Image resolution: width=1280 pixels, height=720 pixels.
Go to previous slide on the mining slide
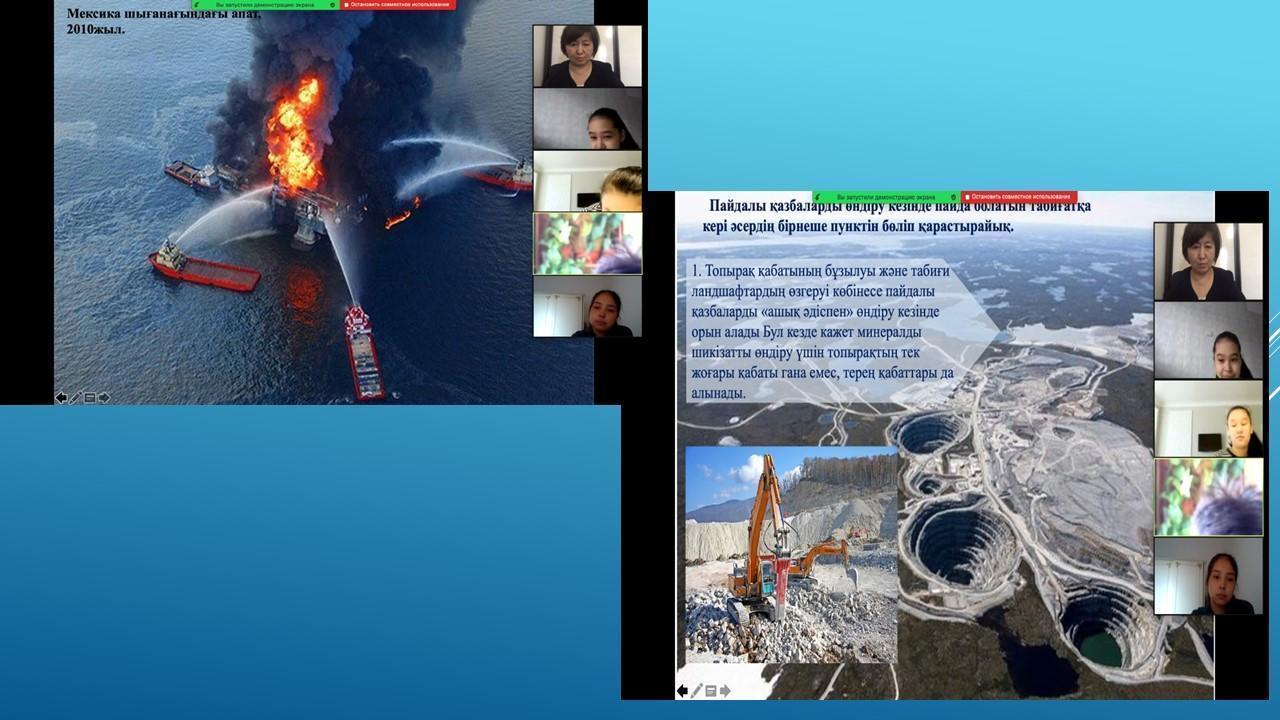pos(683,691)
